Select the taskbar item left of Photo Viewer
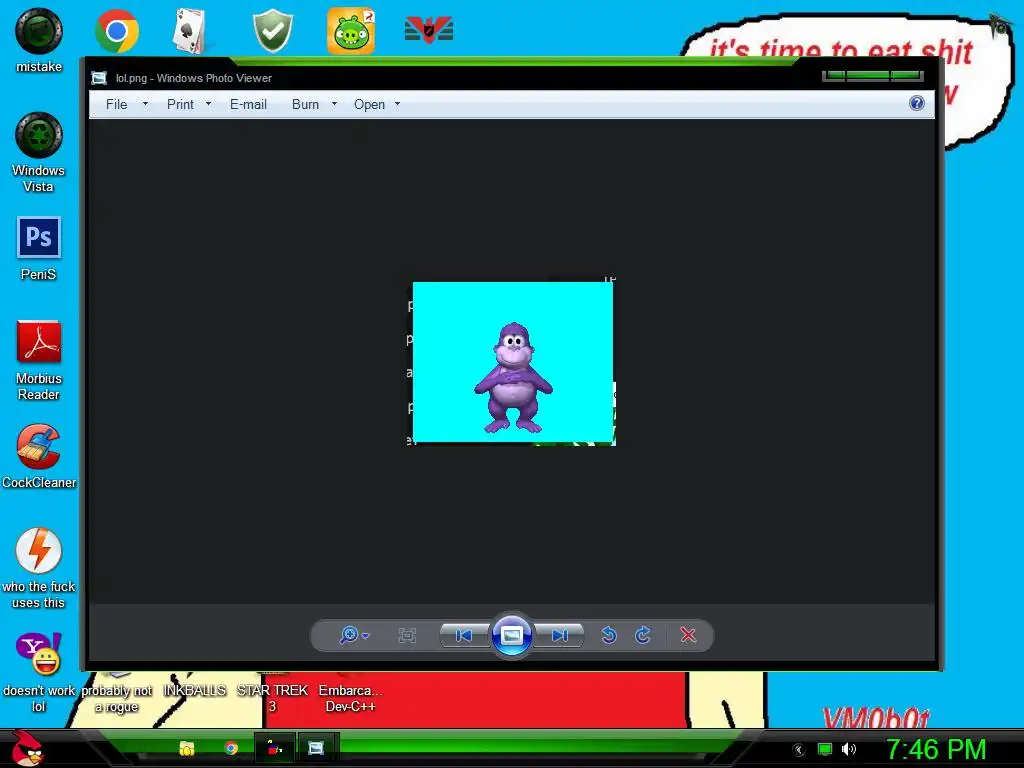 coord(274,748)
